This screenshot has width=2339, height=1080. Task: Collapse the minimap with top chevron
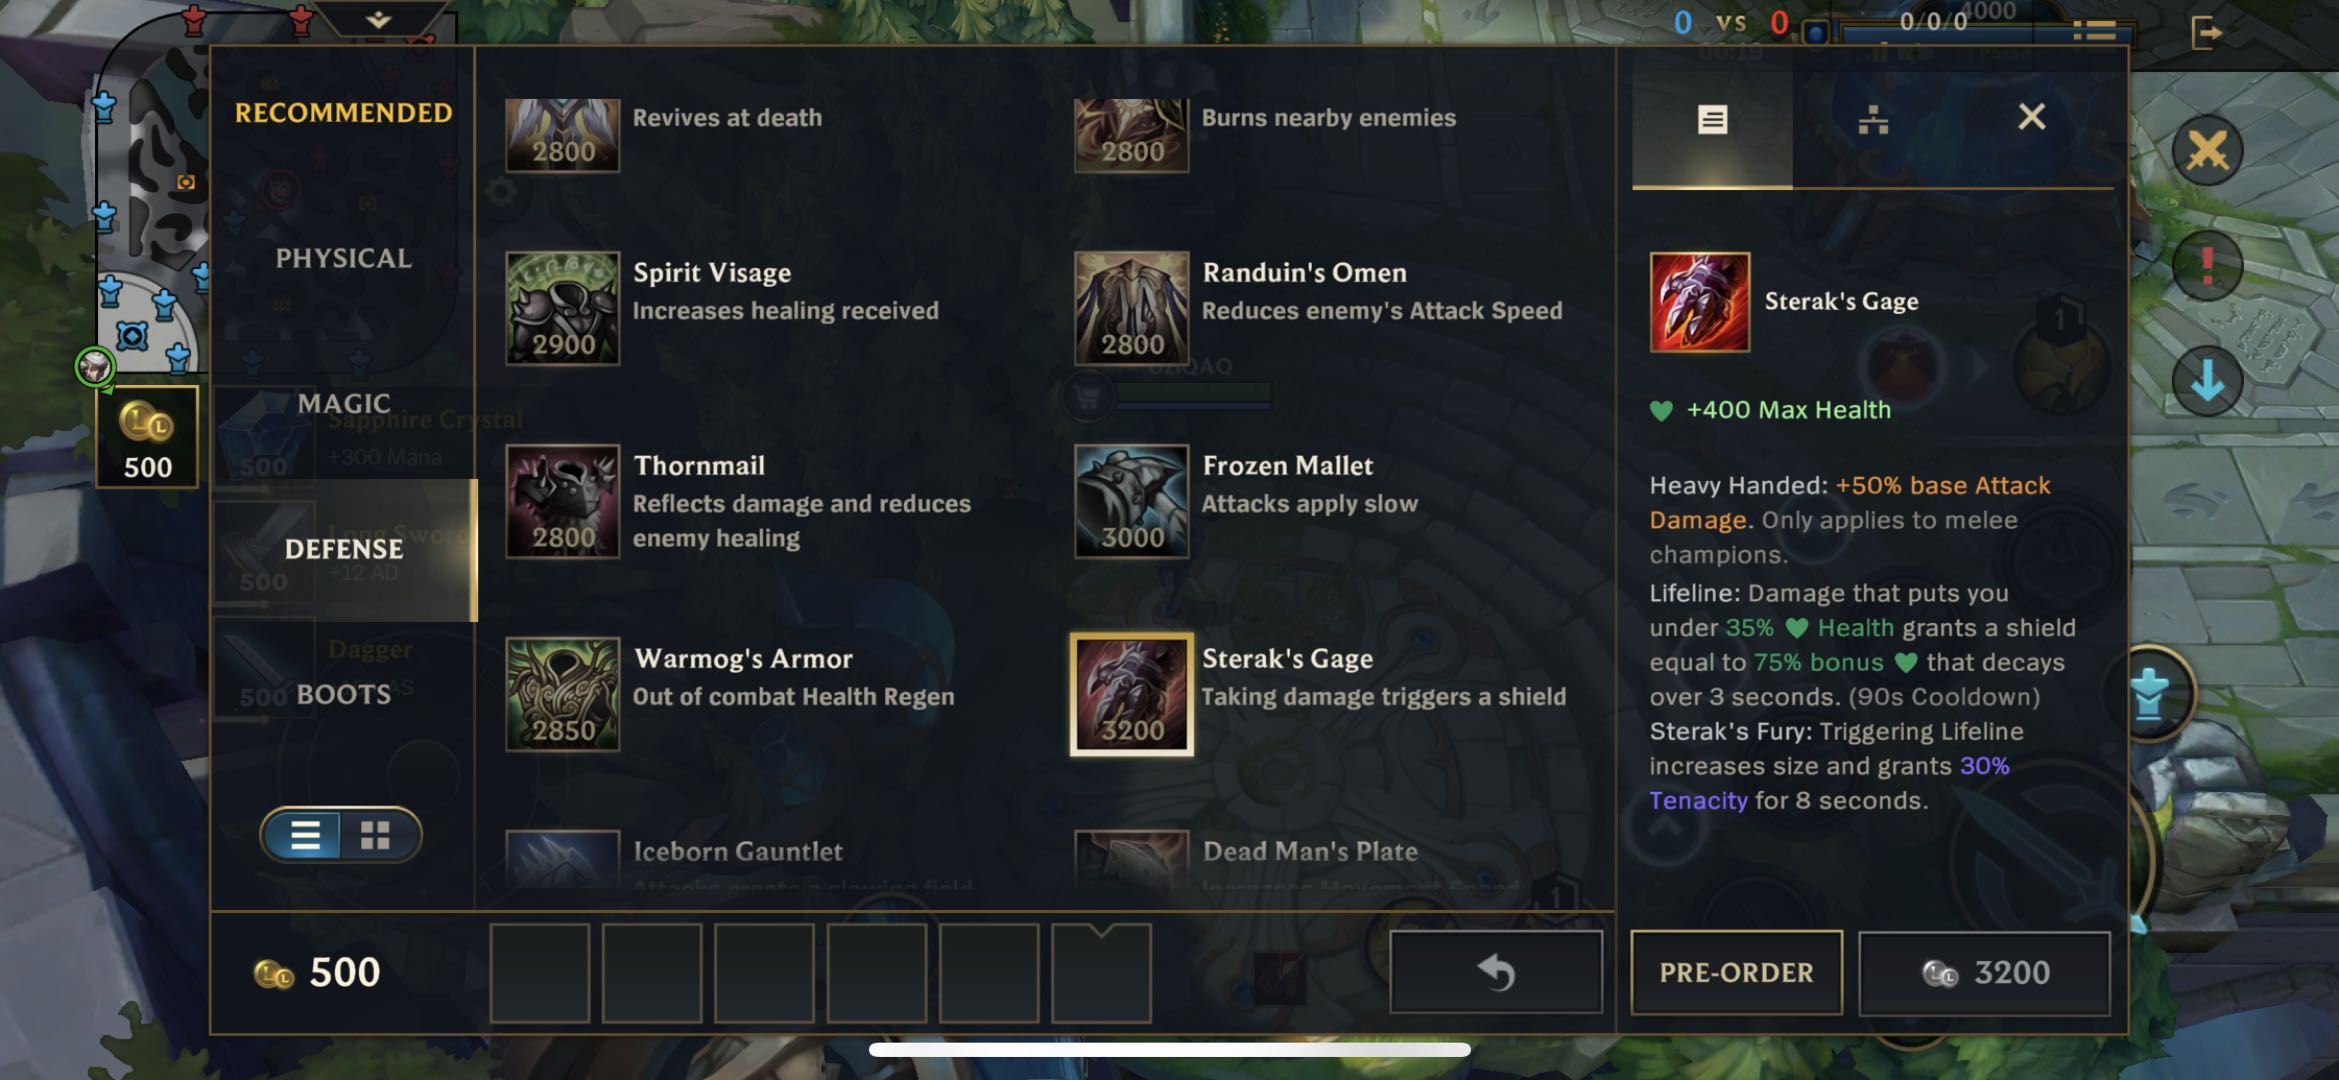pos(378,19)
